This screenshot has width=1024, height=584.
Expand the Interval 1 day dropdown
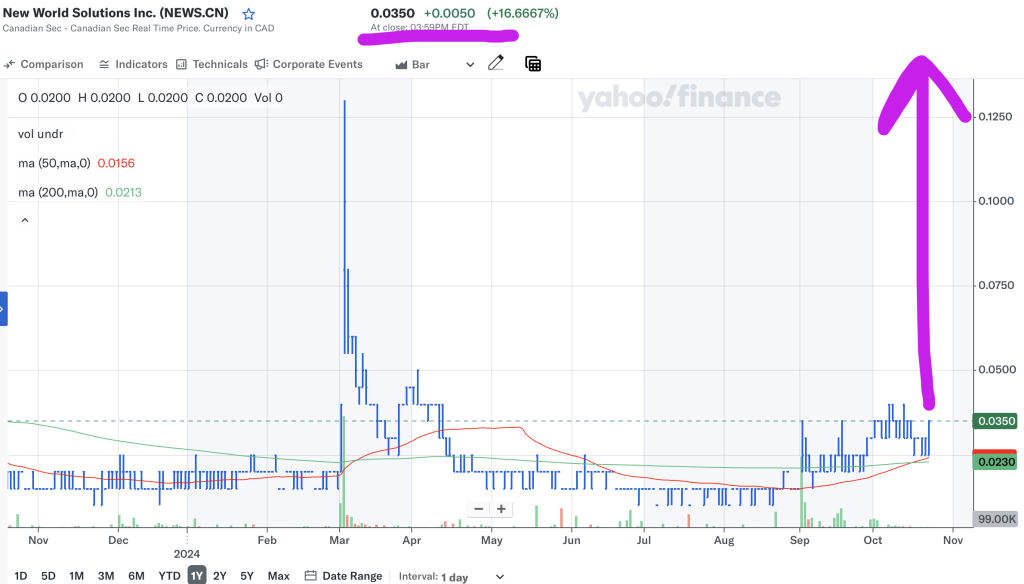(x=452, y=576)
